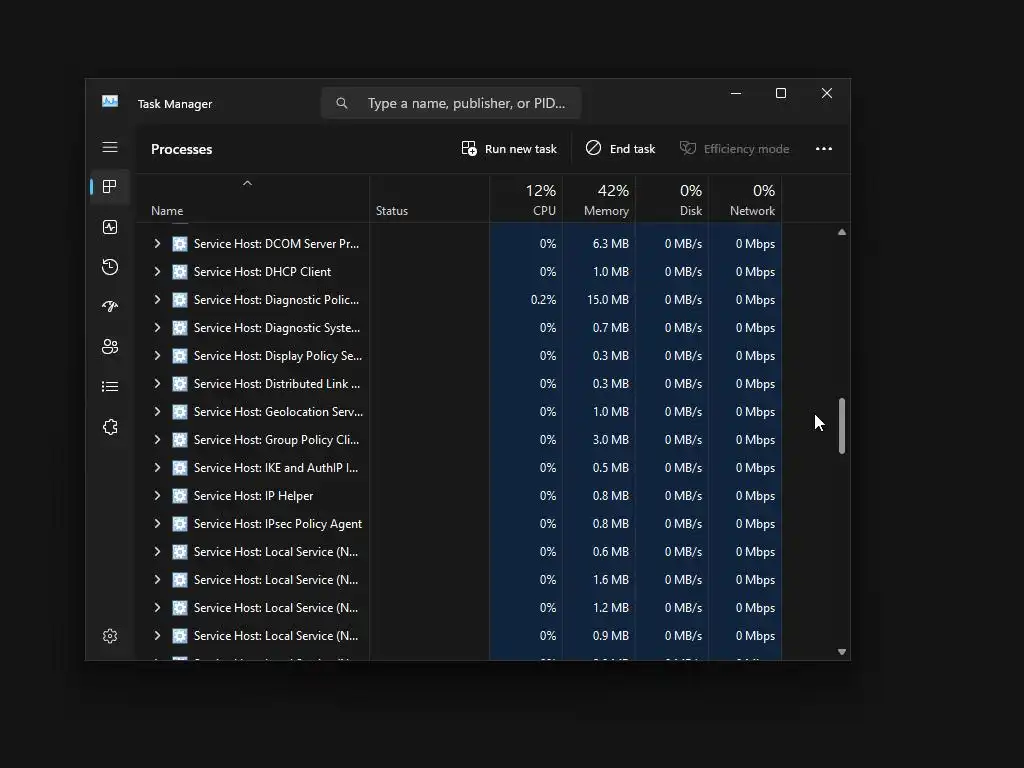Select Service Host: IP Helper text
Image resolution: width=1024 pixels, height=768 pixels.
pos(253,496)
